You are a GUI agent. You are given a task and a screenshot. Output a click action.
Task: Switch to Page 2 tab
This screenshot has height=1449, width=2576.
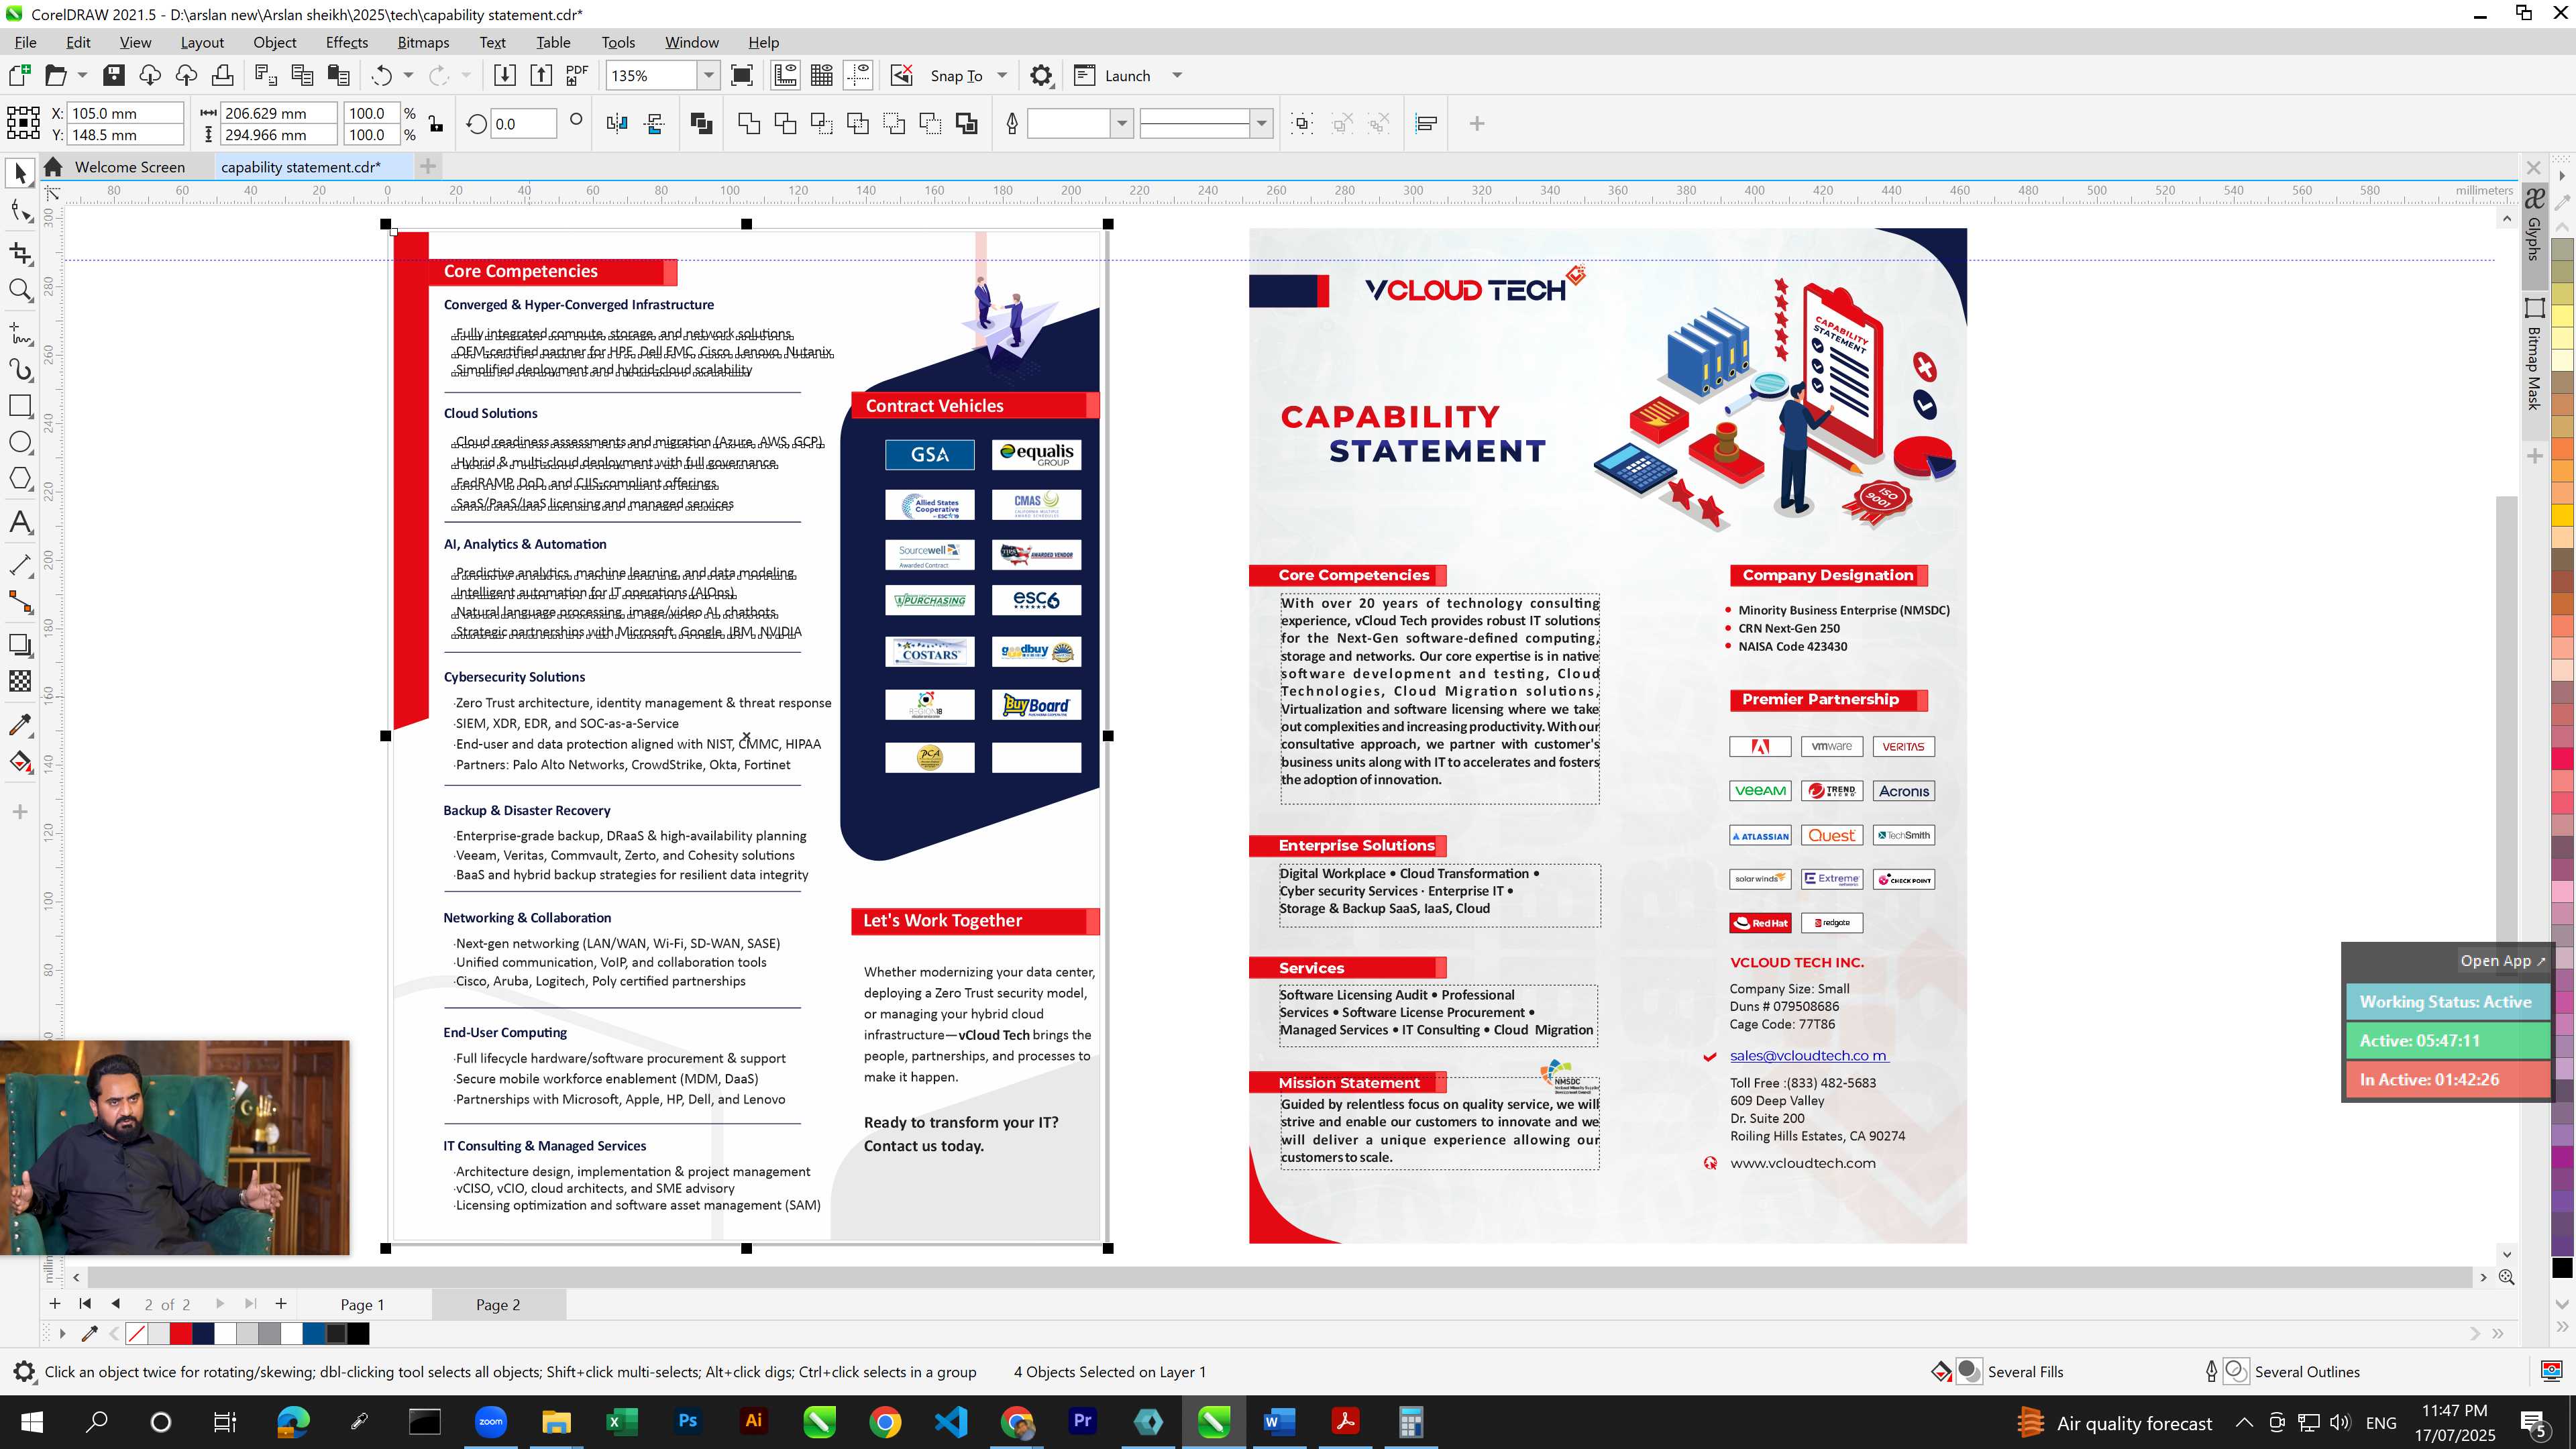click(x=498, y=1305)
